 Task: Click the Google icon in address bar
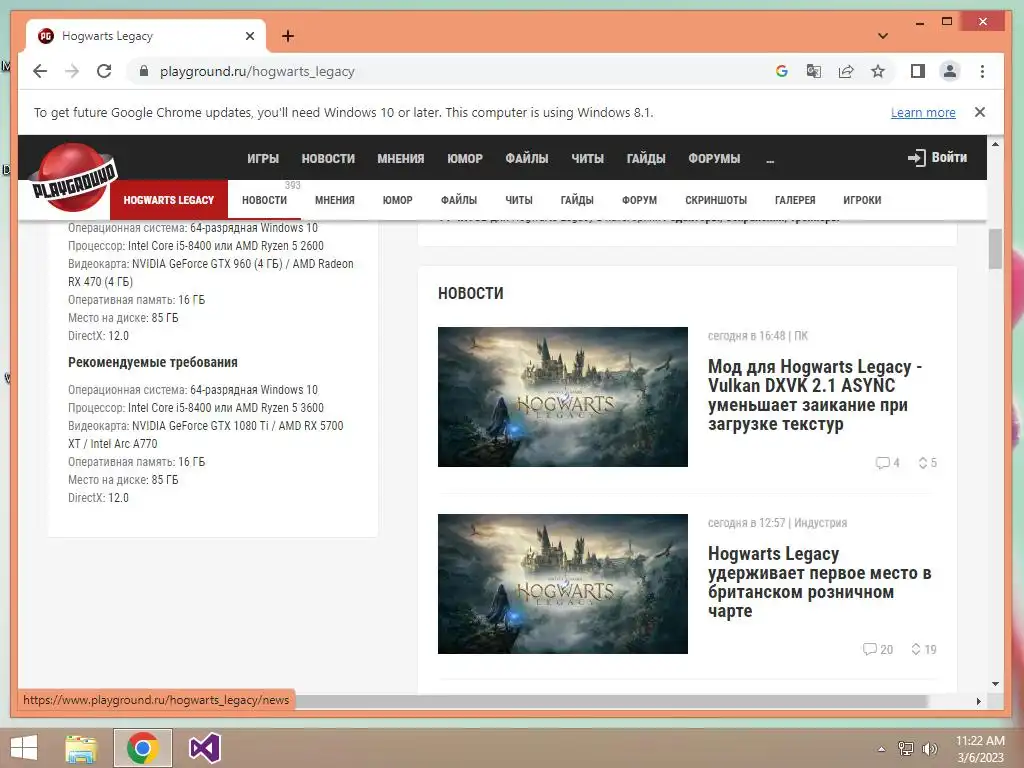[782, 71]
